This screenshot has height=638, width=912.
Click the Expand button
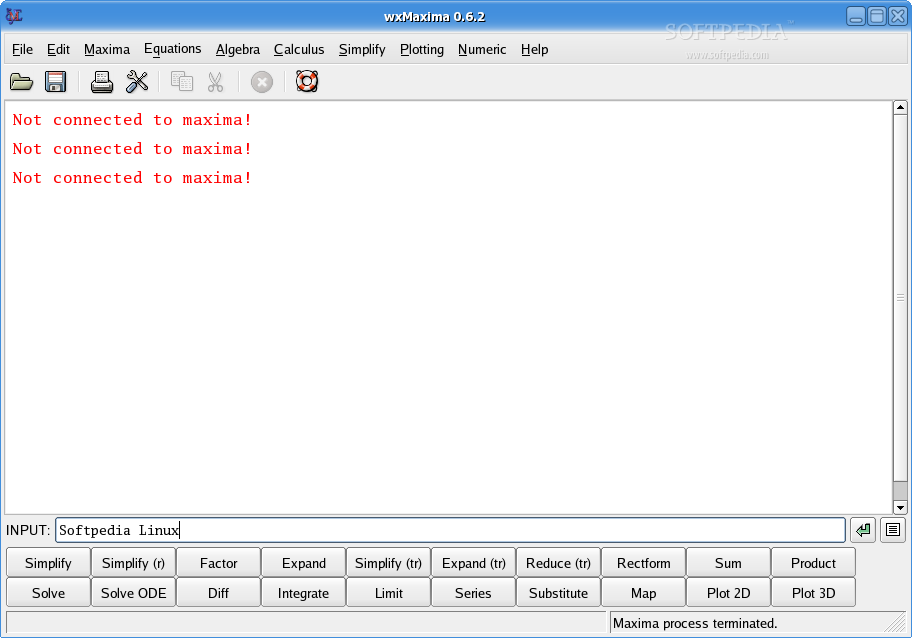tap(304, 563)
